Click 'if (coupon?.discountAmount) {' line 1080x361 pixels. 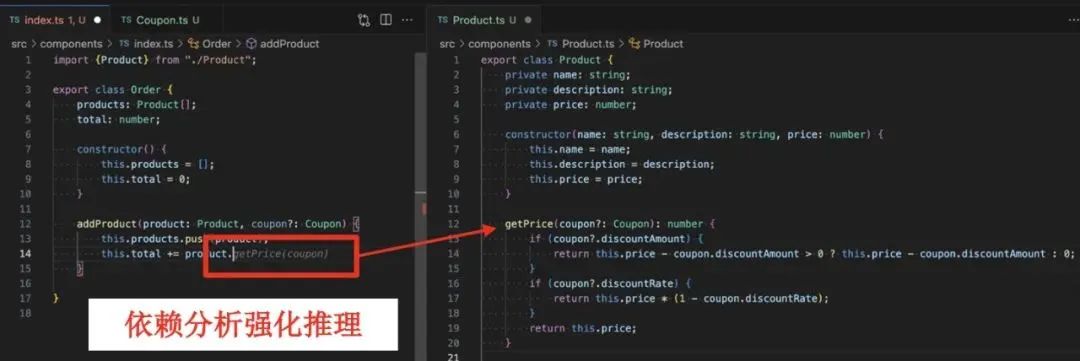(616, 238)
